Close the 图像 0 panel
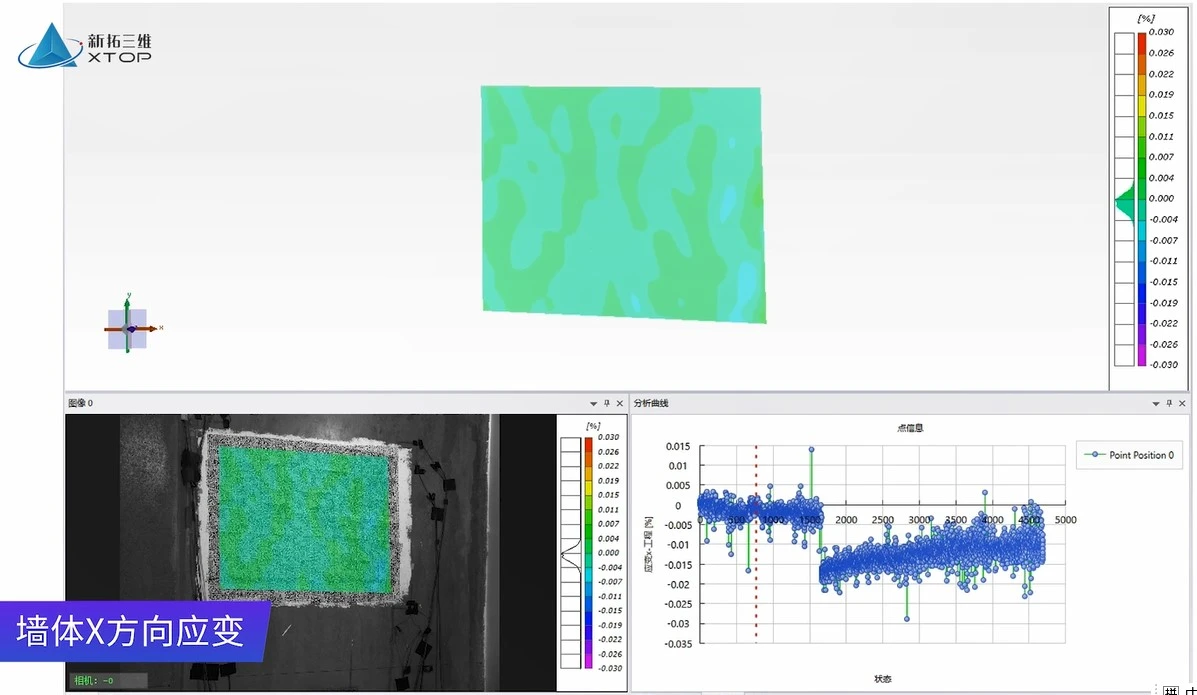The height and width of the screenshot is (695, 1197). pyautogui.click(x=620, y=403)
